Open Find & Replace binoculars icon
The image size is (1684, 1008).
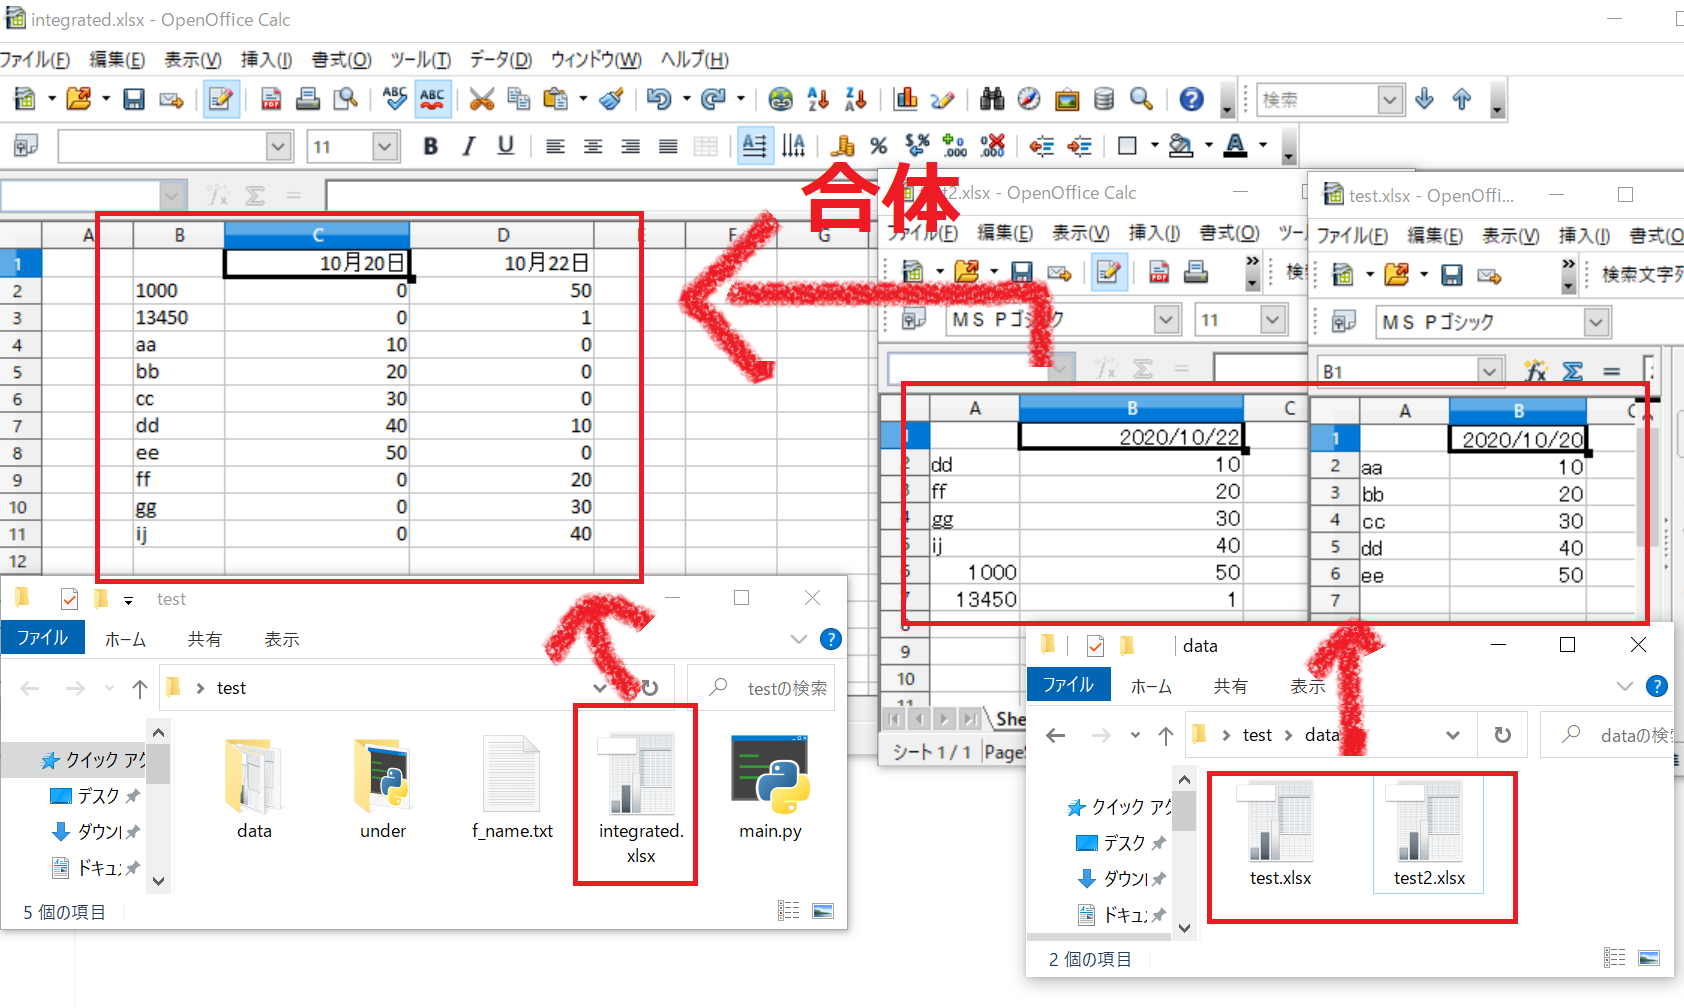pos(991,99)
